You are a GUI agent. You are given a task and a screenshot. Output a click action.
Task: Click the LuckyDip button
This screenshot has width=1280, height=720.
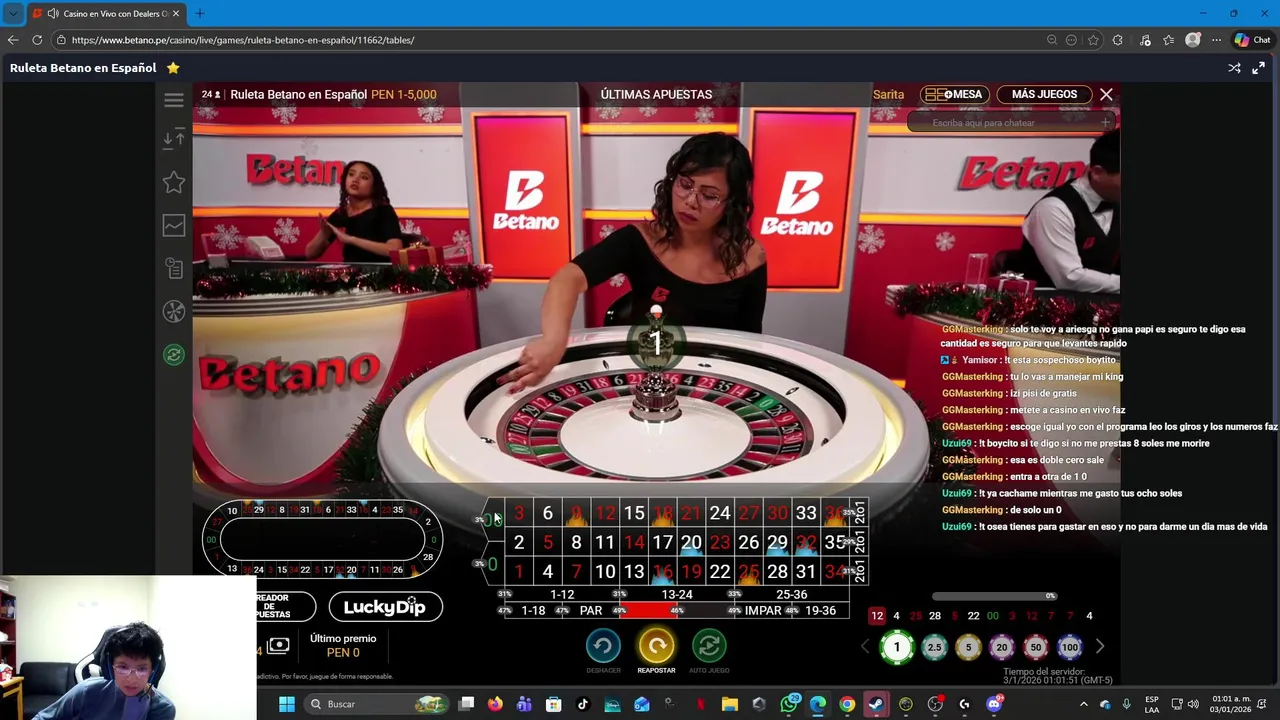coord(385,607)
